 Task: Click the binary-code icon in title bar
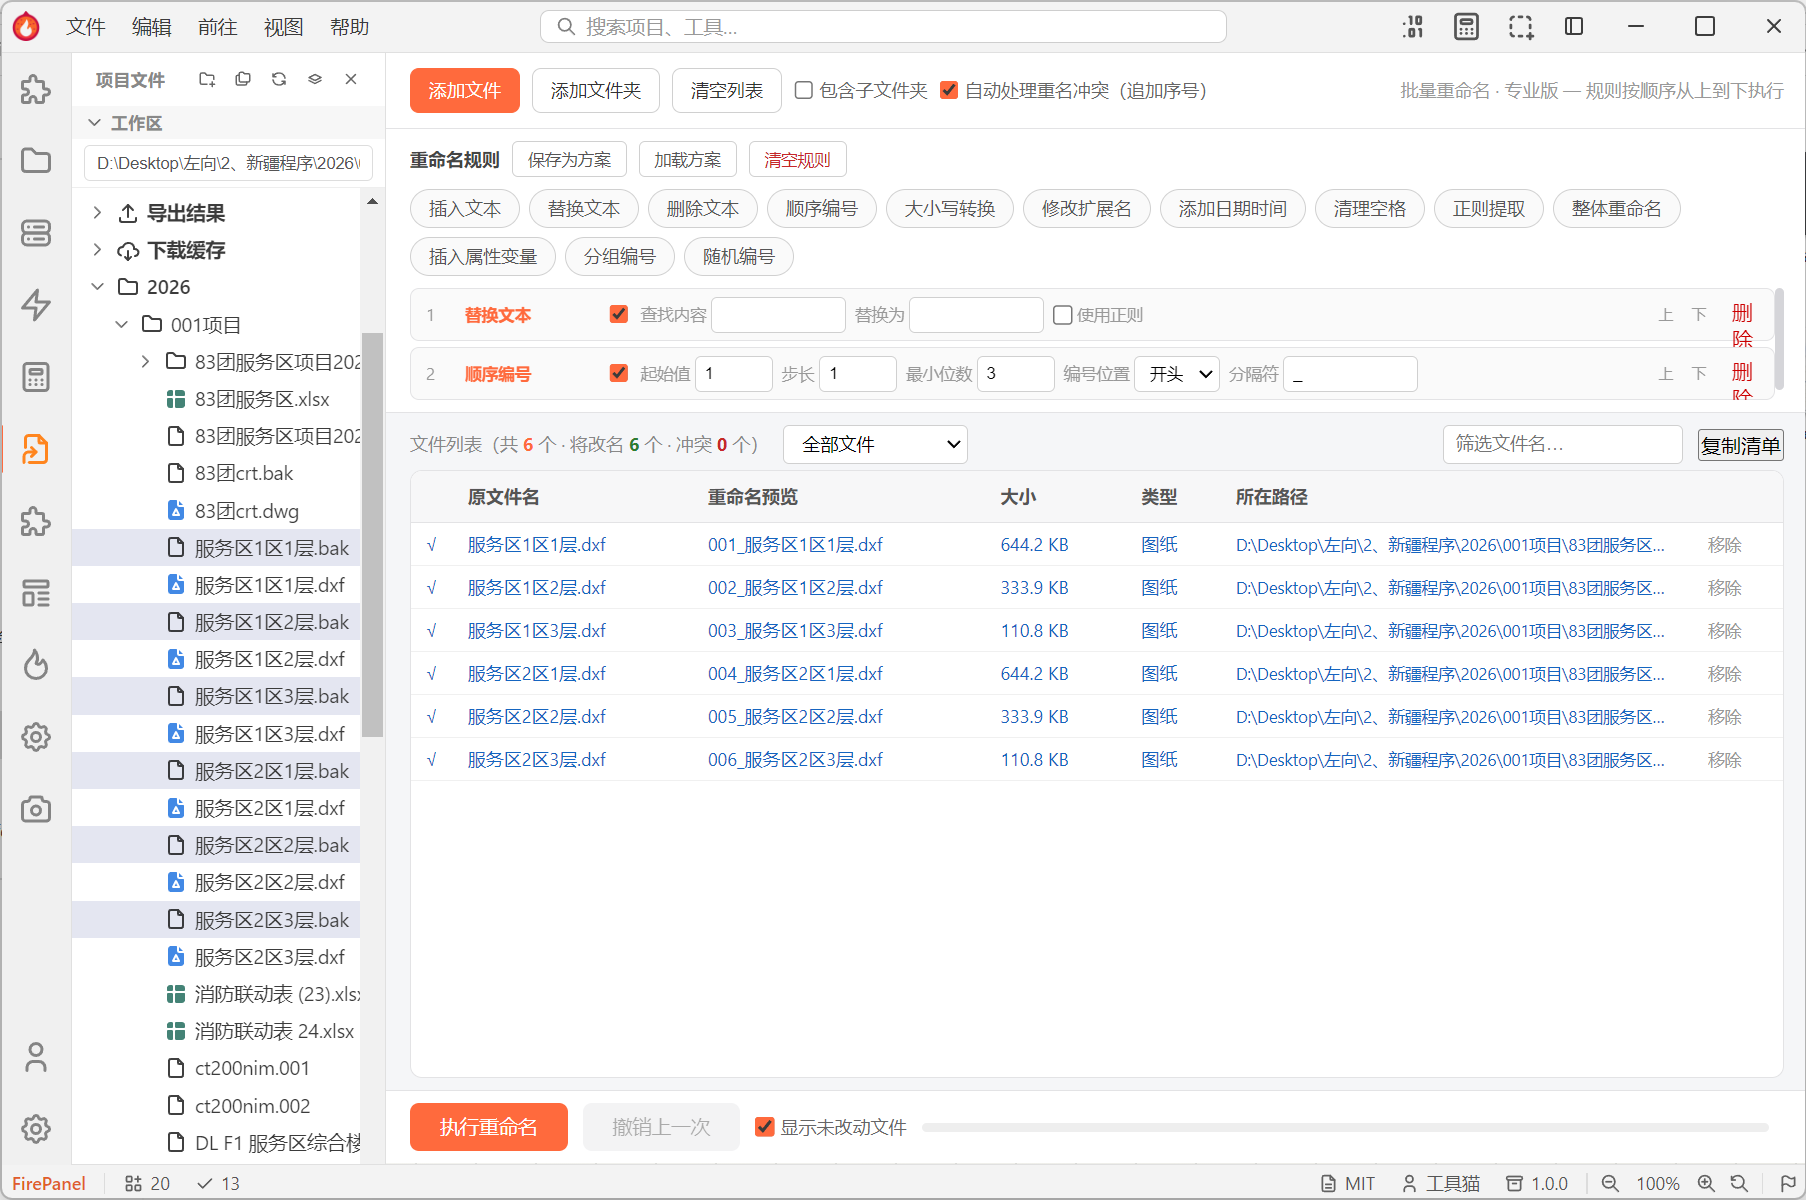tap(1413, 27)
